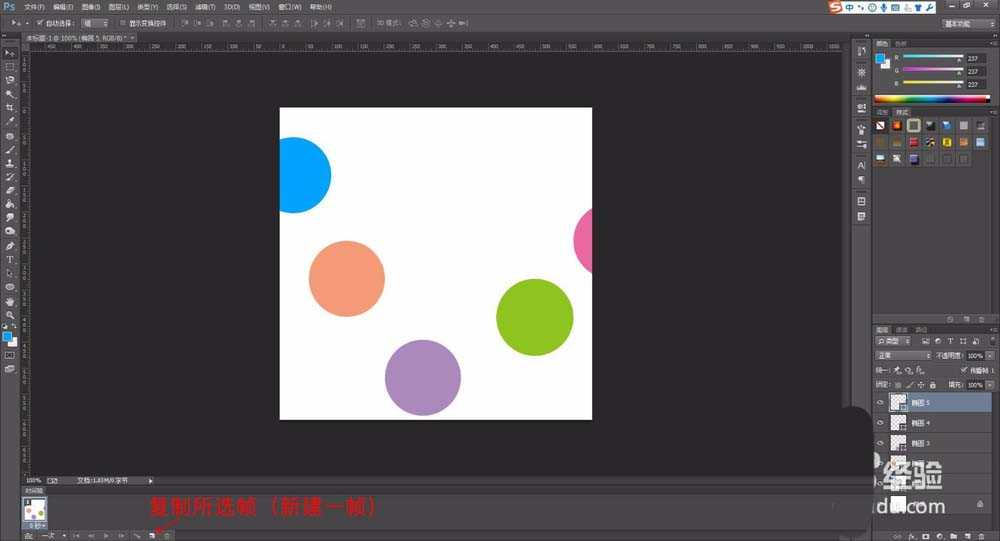The image size is (1000, 541).
Task: Hide the 椭圆 5 layer
Action: 880,403
